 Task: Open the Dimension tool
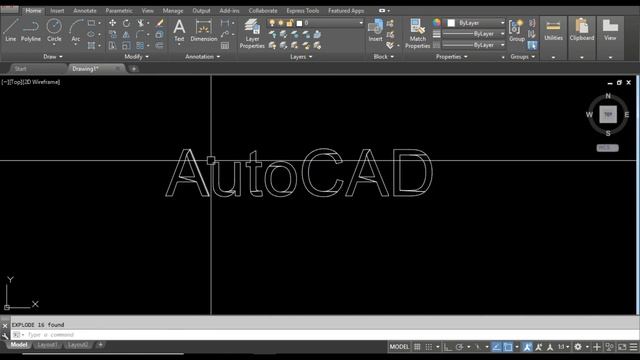tap(204, 31)
